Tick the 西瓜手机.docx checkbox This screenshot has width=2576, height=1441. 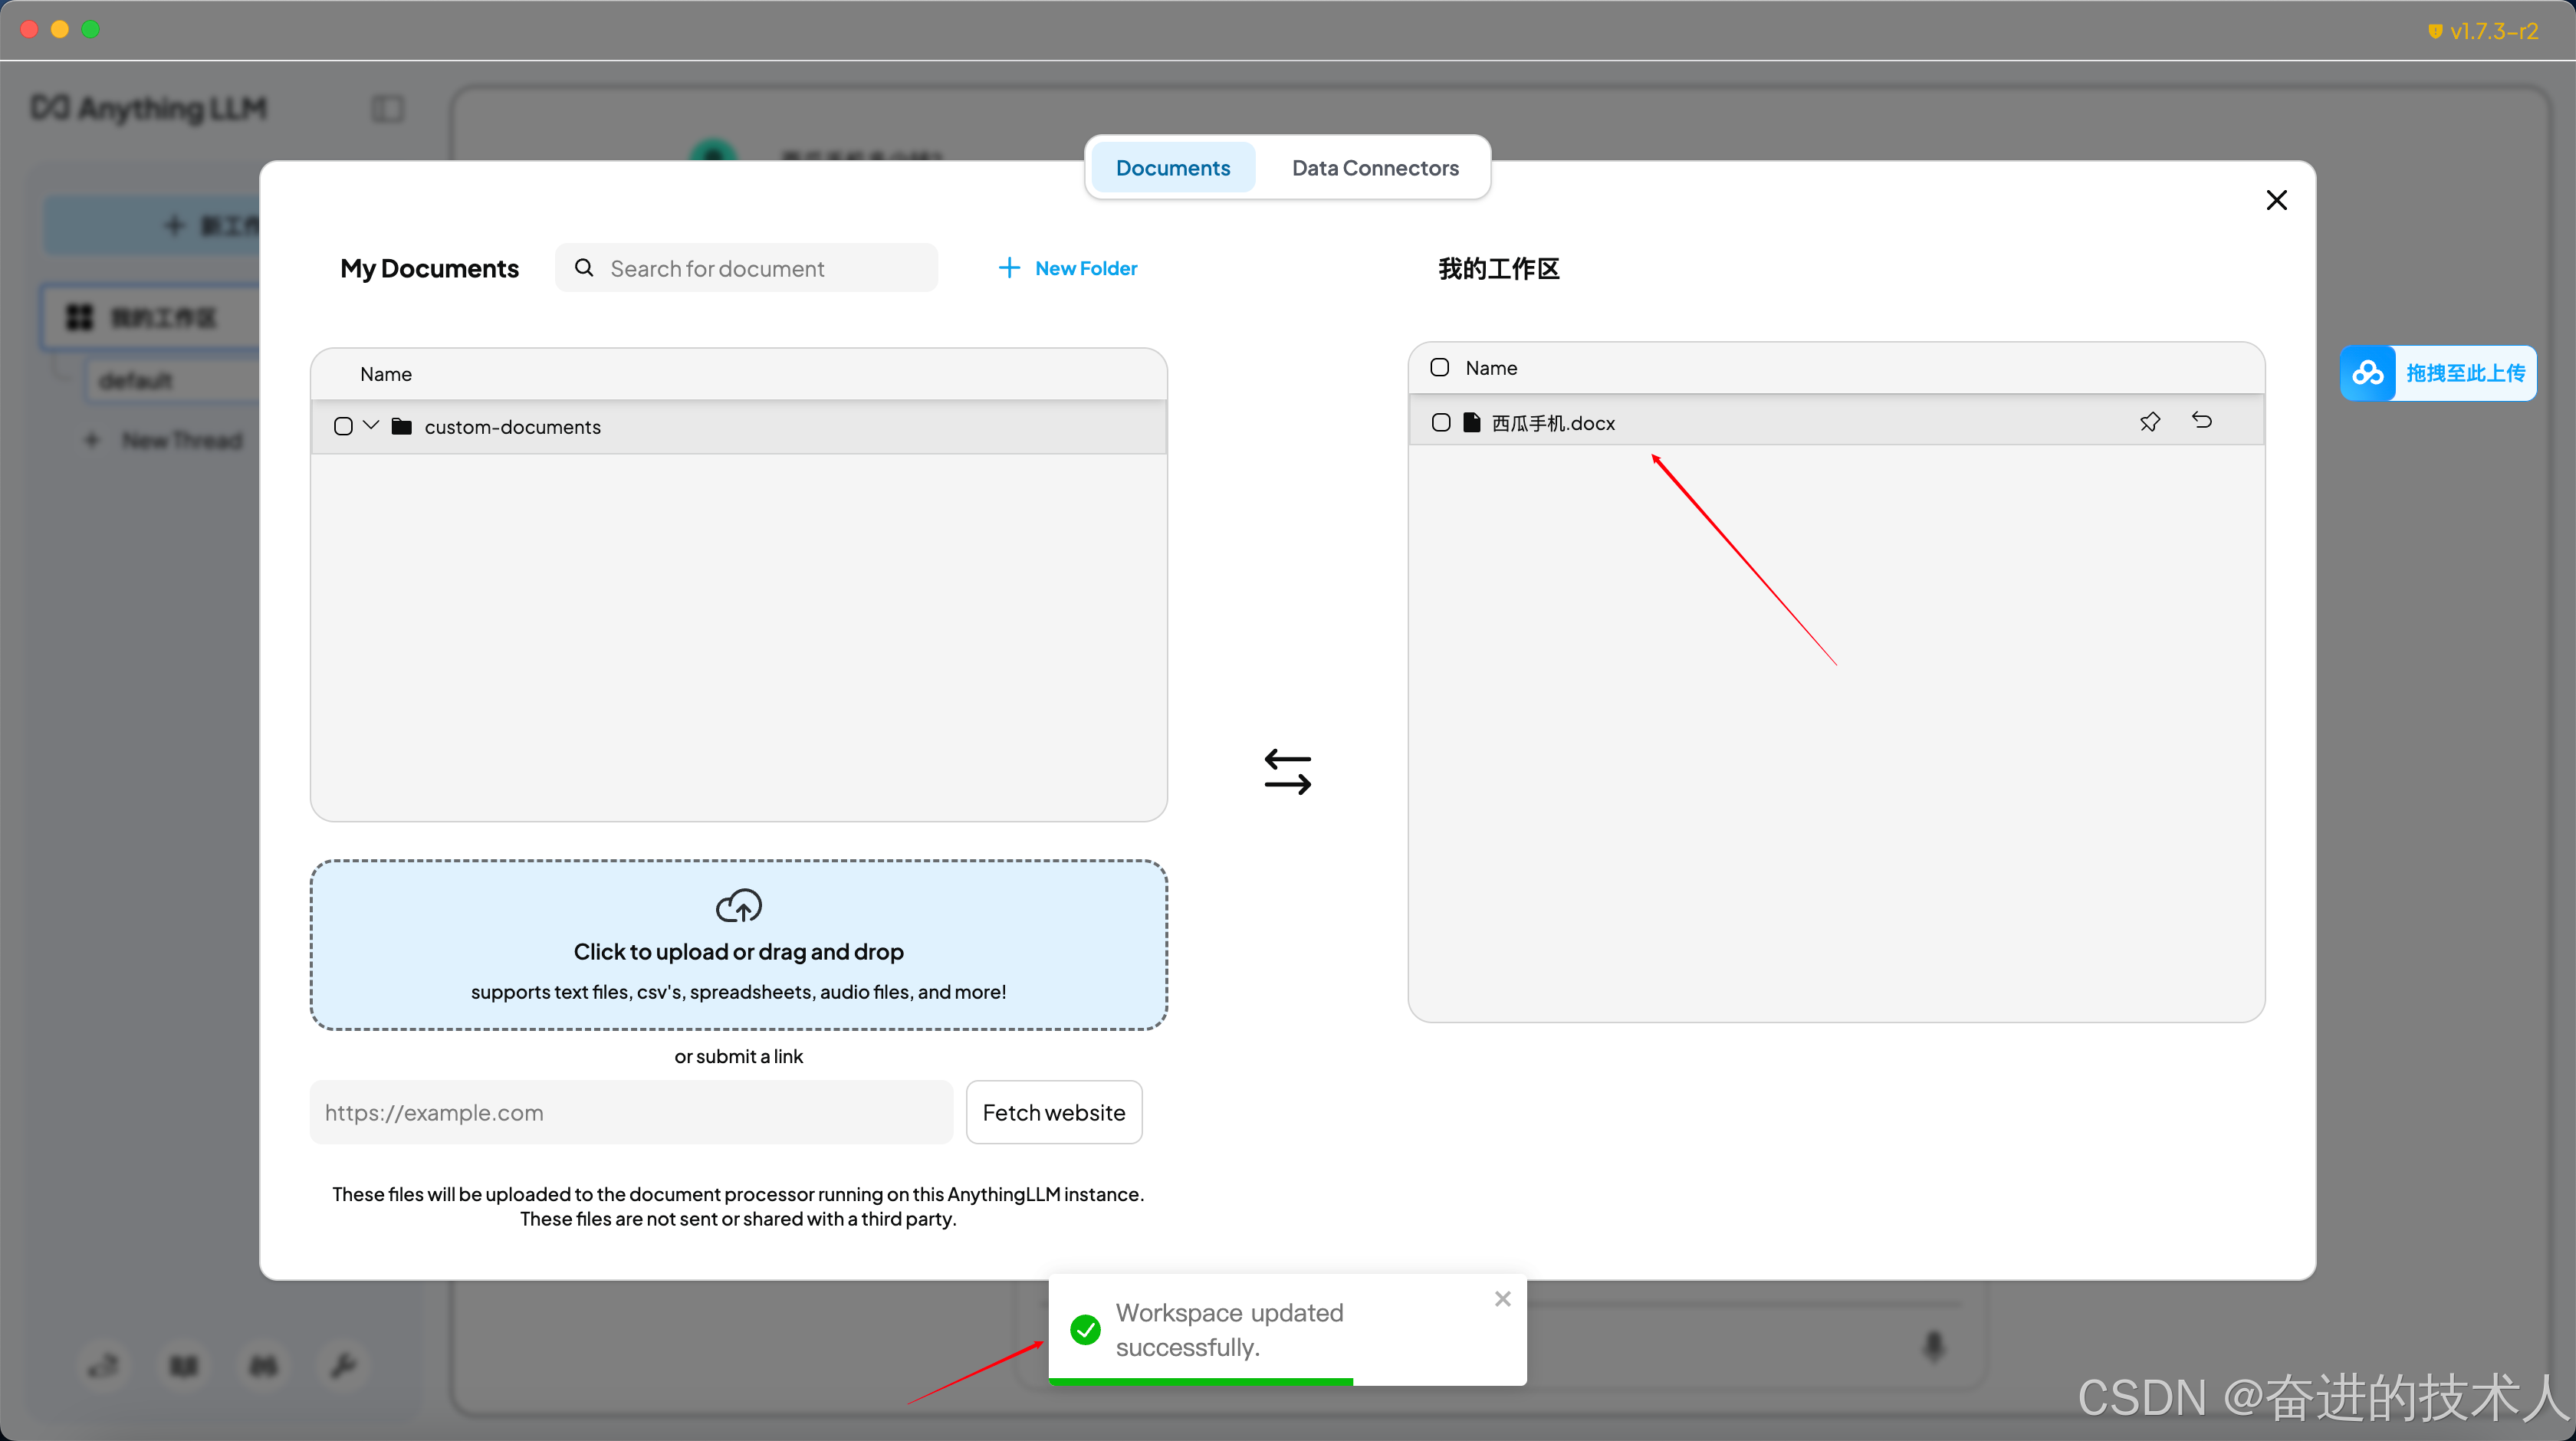pyautogui.click(x=1440, y=423)
